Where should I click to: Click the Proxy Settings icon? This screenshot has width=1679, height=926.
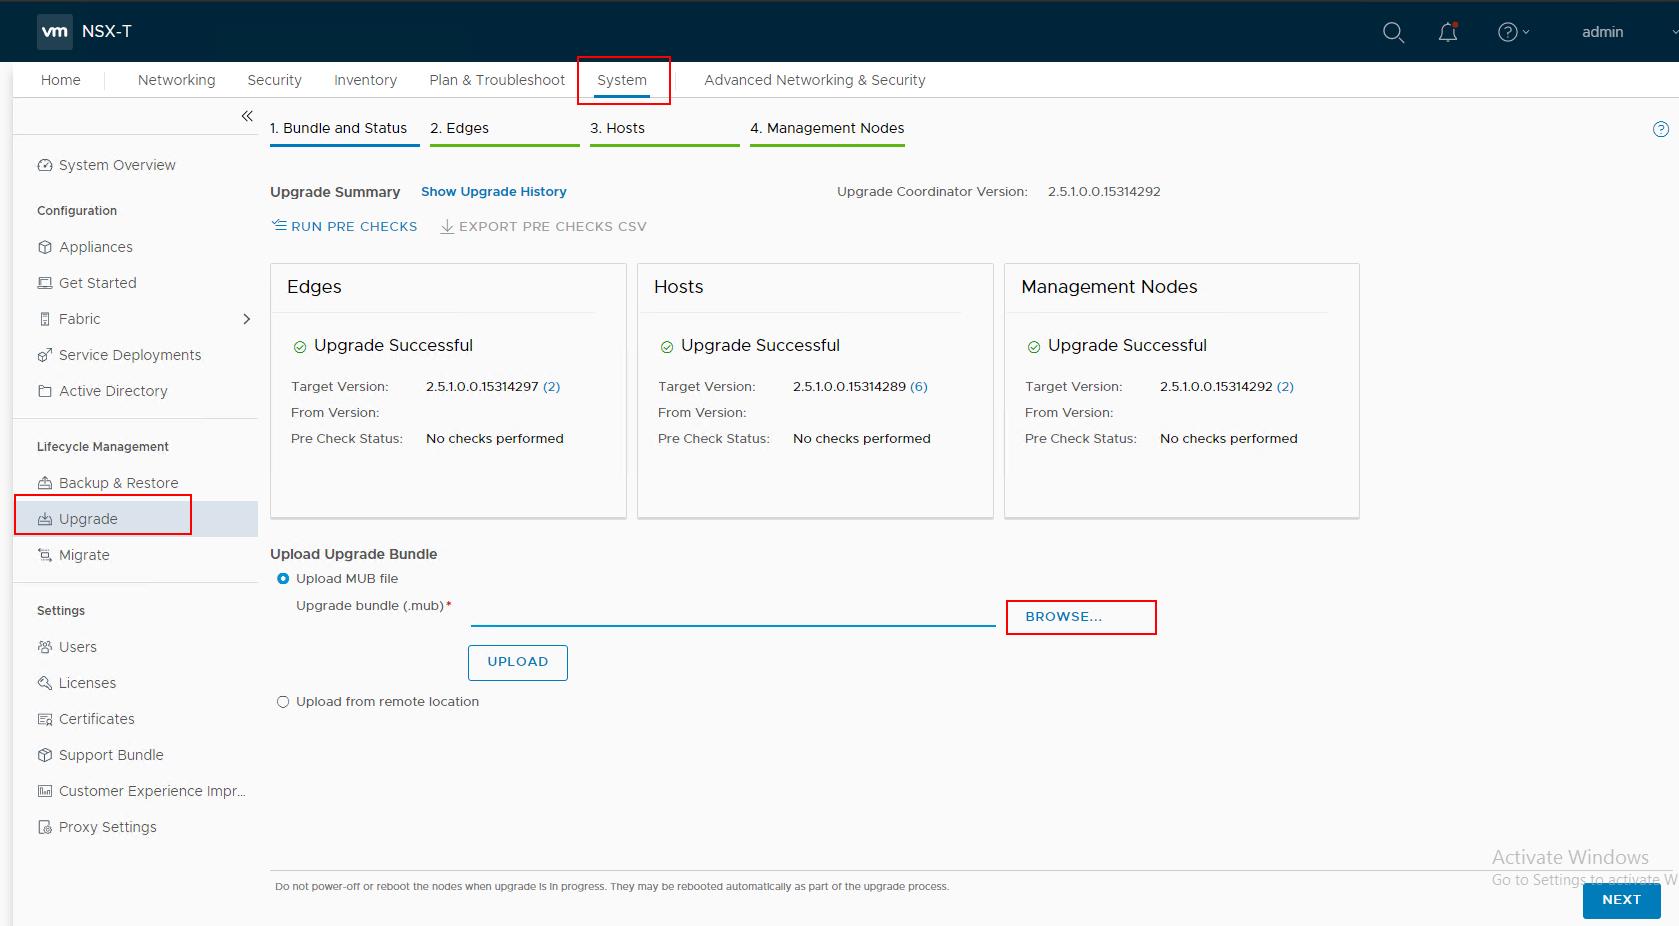(44, 827)
